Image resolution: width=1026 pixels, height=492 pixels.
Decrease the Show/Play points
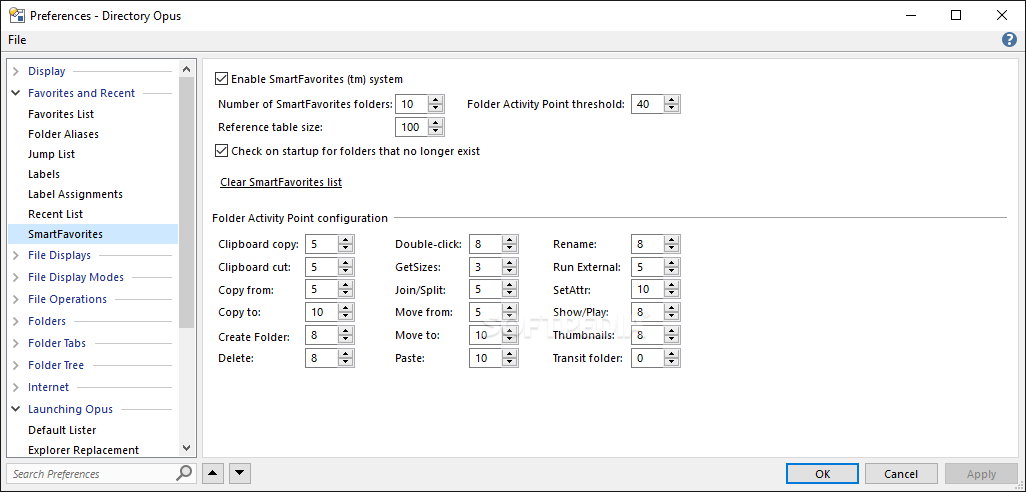(672, 317)
